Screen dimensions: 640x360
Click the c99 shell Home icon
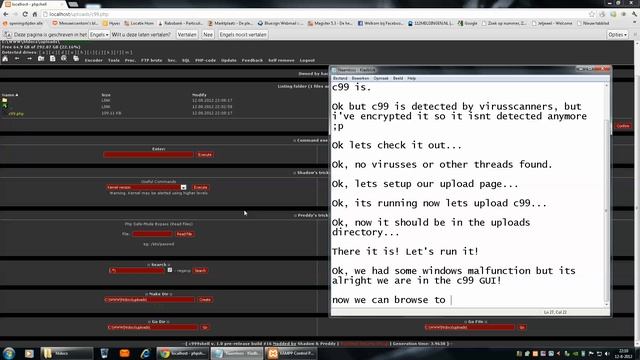pyautogui.click(x=5, y=59)
